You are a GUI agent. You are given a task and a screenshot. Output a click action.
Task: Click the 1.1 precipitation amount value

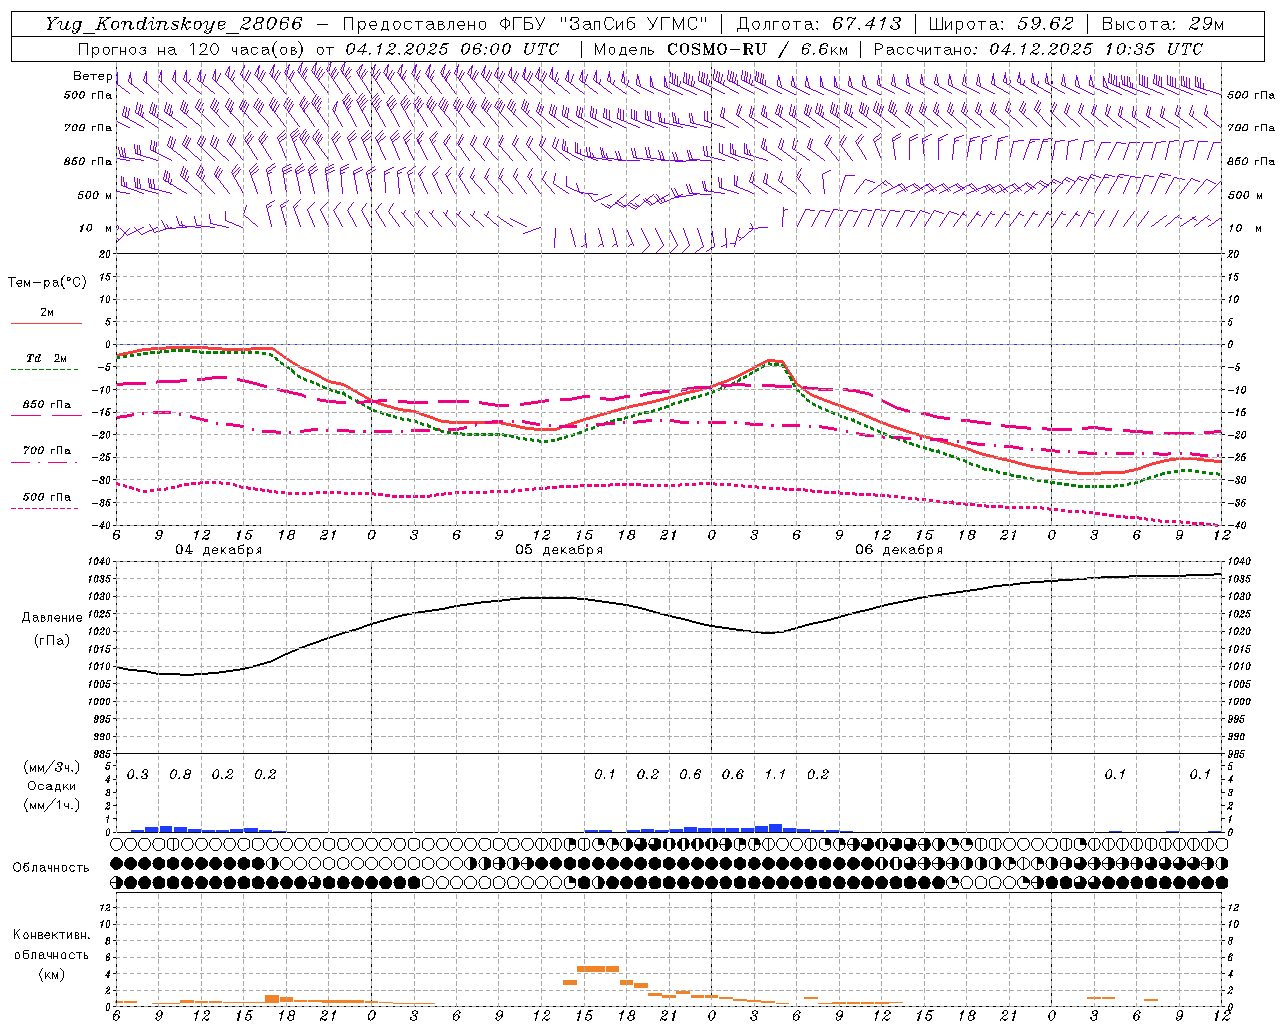point(775,774)
